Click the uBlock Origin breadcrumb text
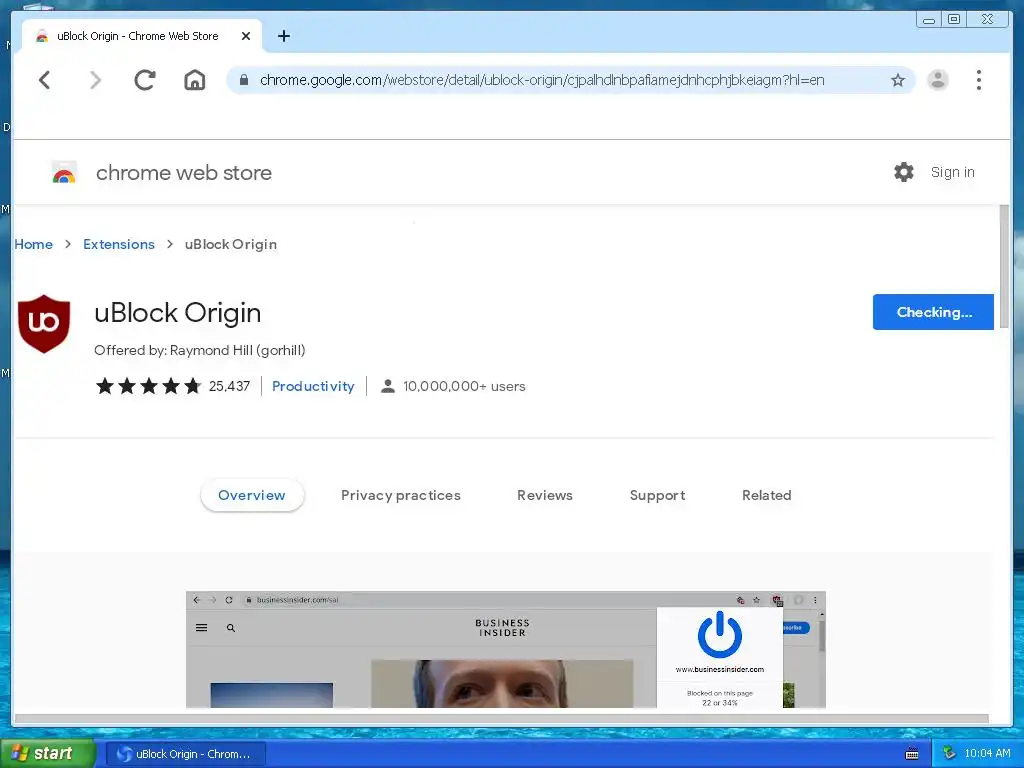The height and width of the screenshot is (768, 1024). coord(231,244)
